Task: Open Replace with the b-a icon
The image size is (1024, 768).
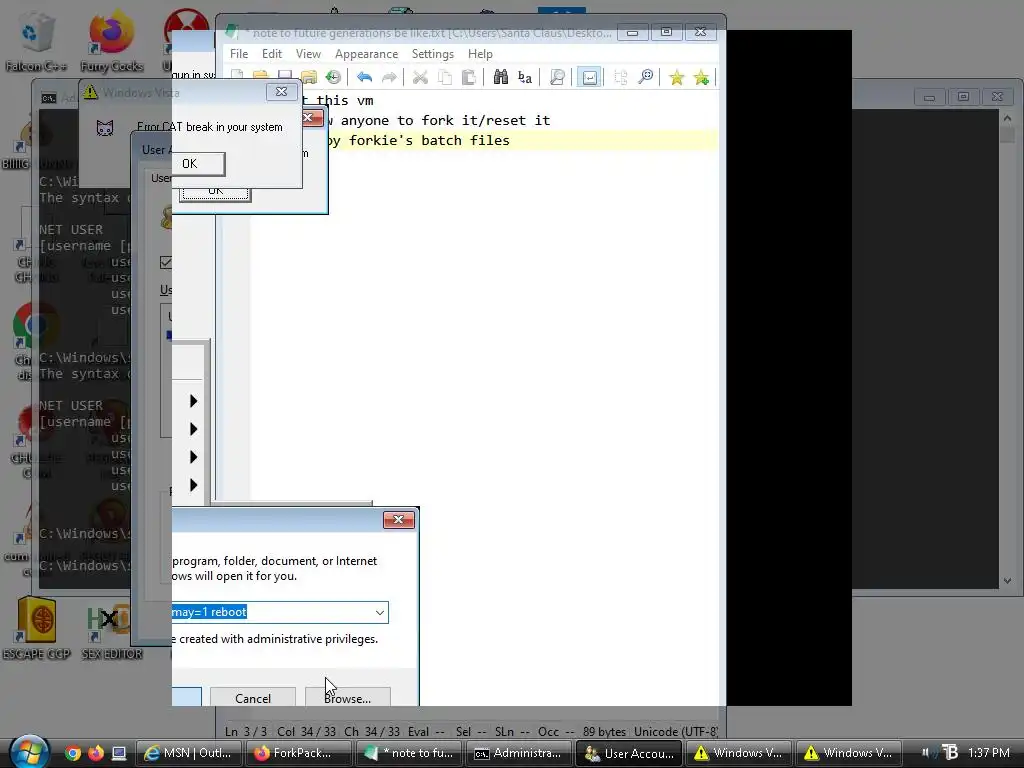Action: [x=524, y=77]
